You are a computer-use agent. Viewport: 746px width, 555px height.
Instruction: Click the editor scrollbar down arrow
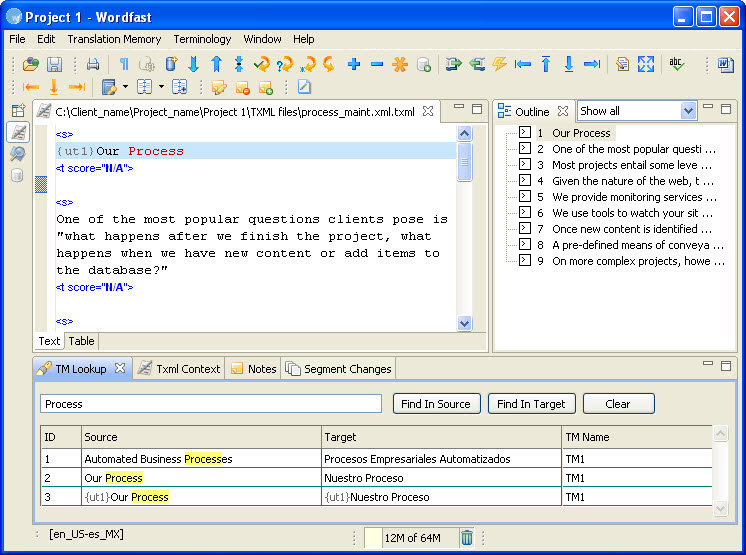[464, 323]
